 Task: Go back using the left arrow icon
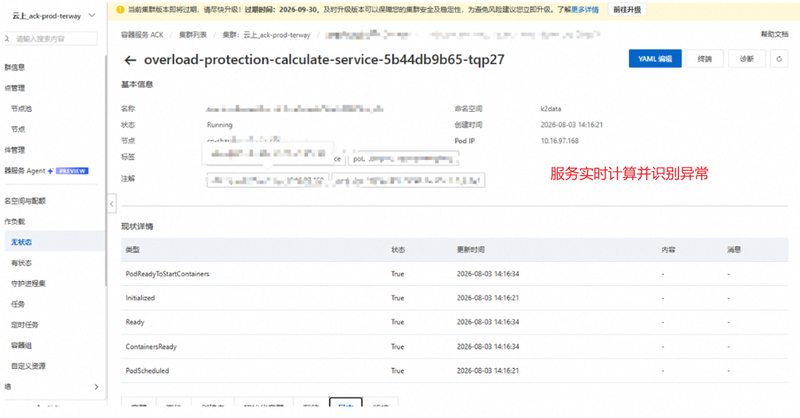[x=130, y=60]
